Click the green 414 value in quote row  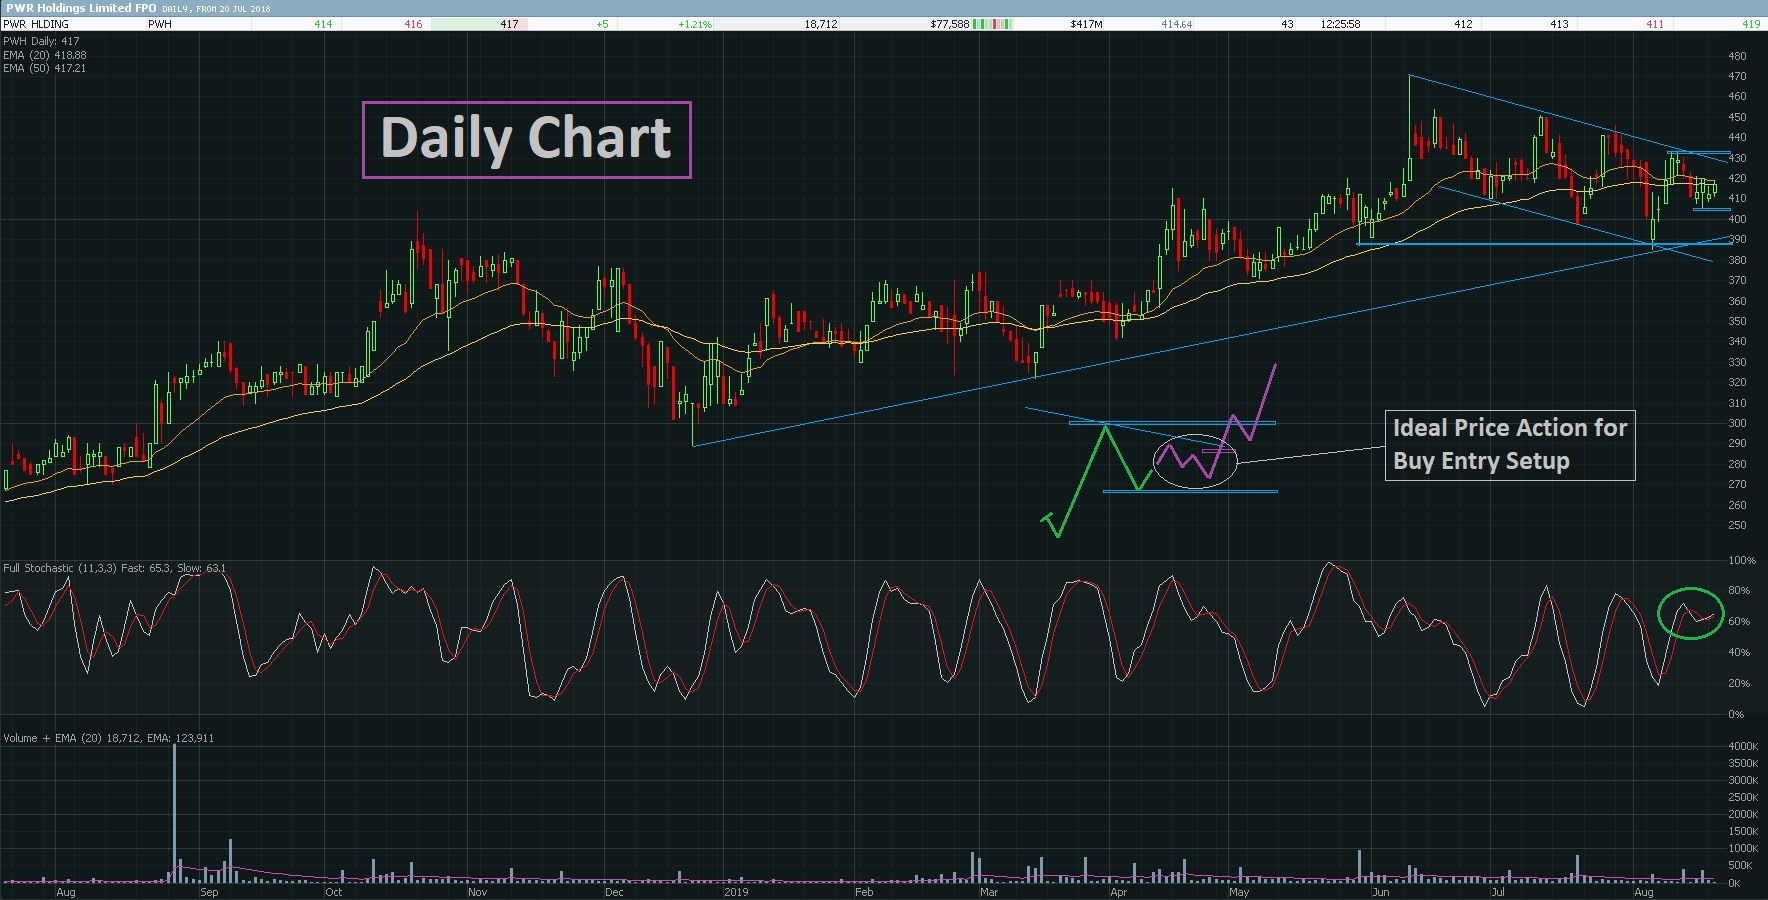coord(323,24)
